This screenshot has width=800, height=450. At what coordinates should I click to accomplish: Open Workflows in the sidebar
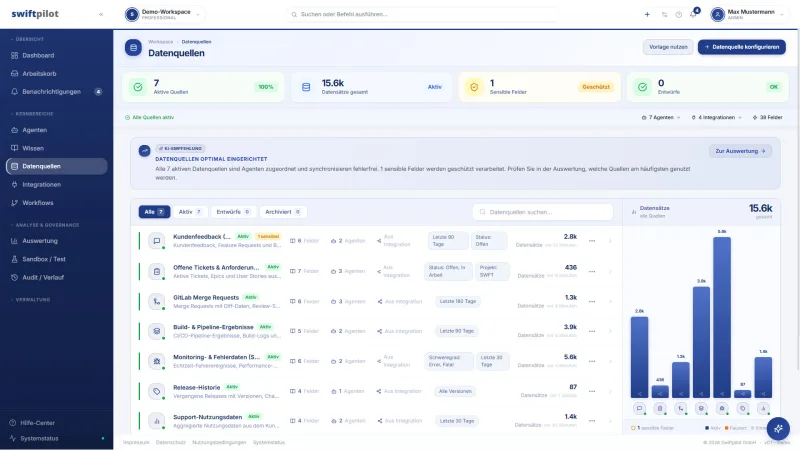tap(56, 203)
